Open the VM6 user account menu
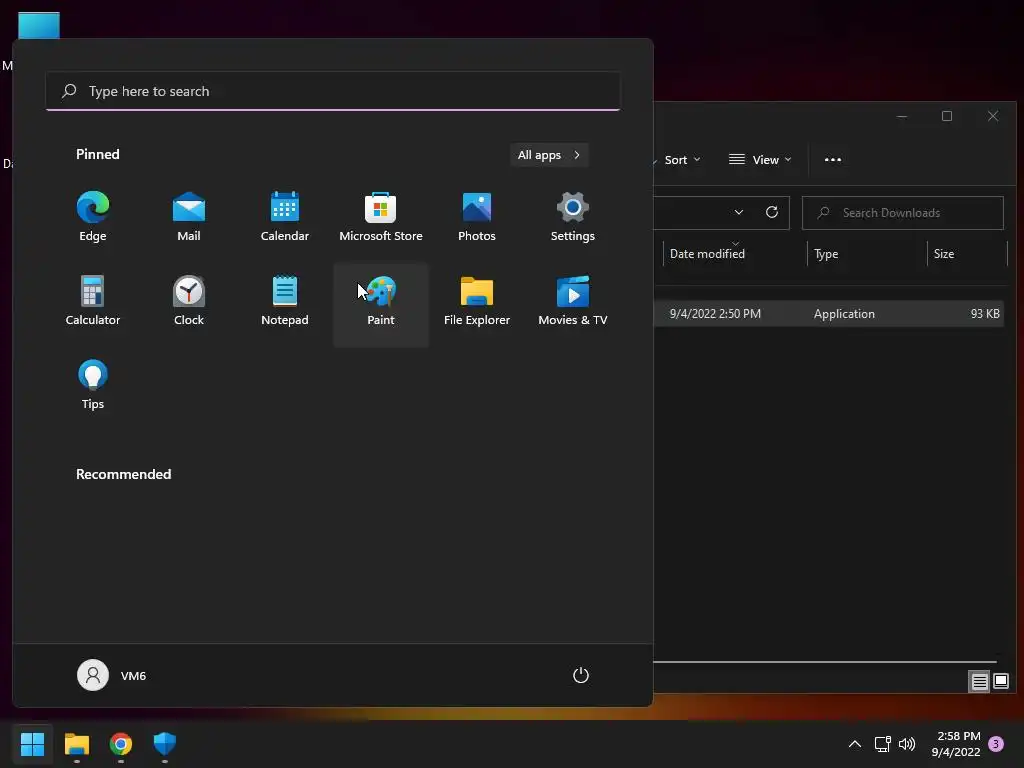The width and height of the screenshot is (1024, 768). click(x=112, y=675)
